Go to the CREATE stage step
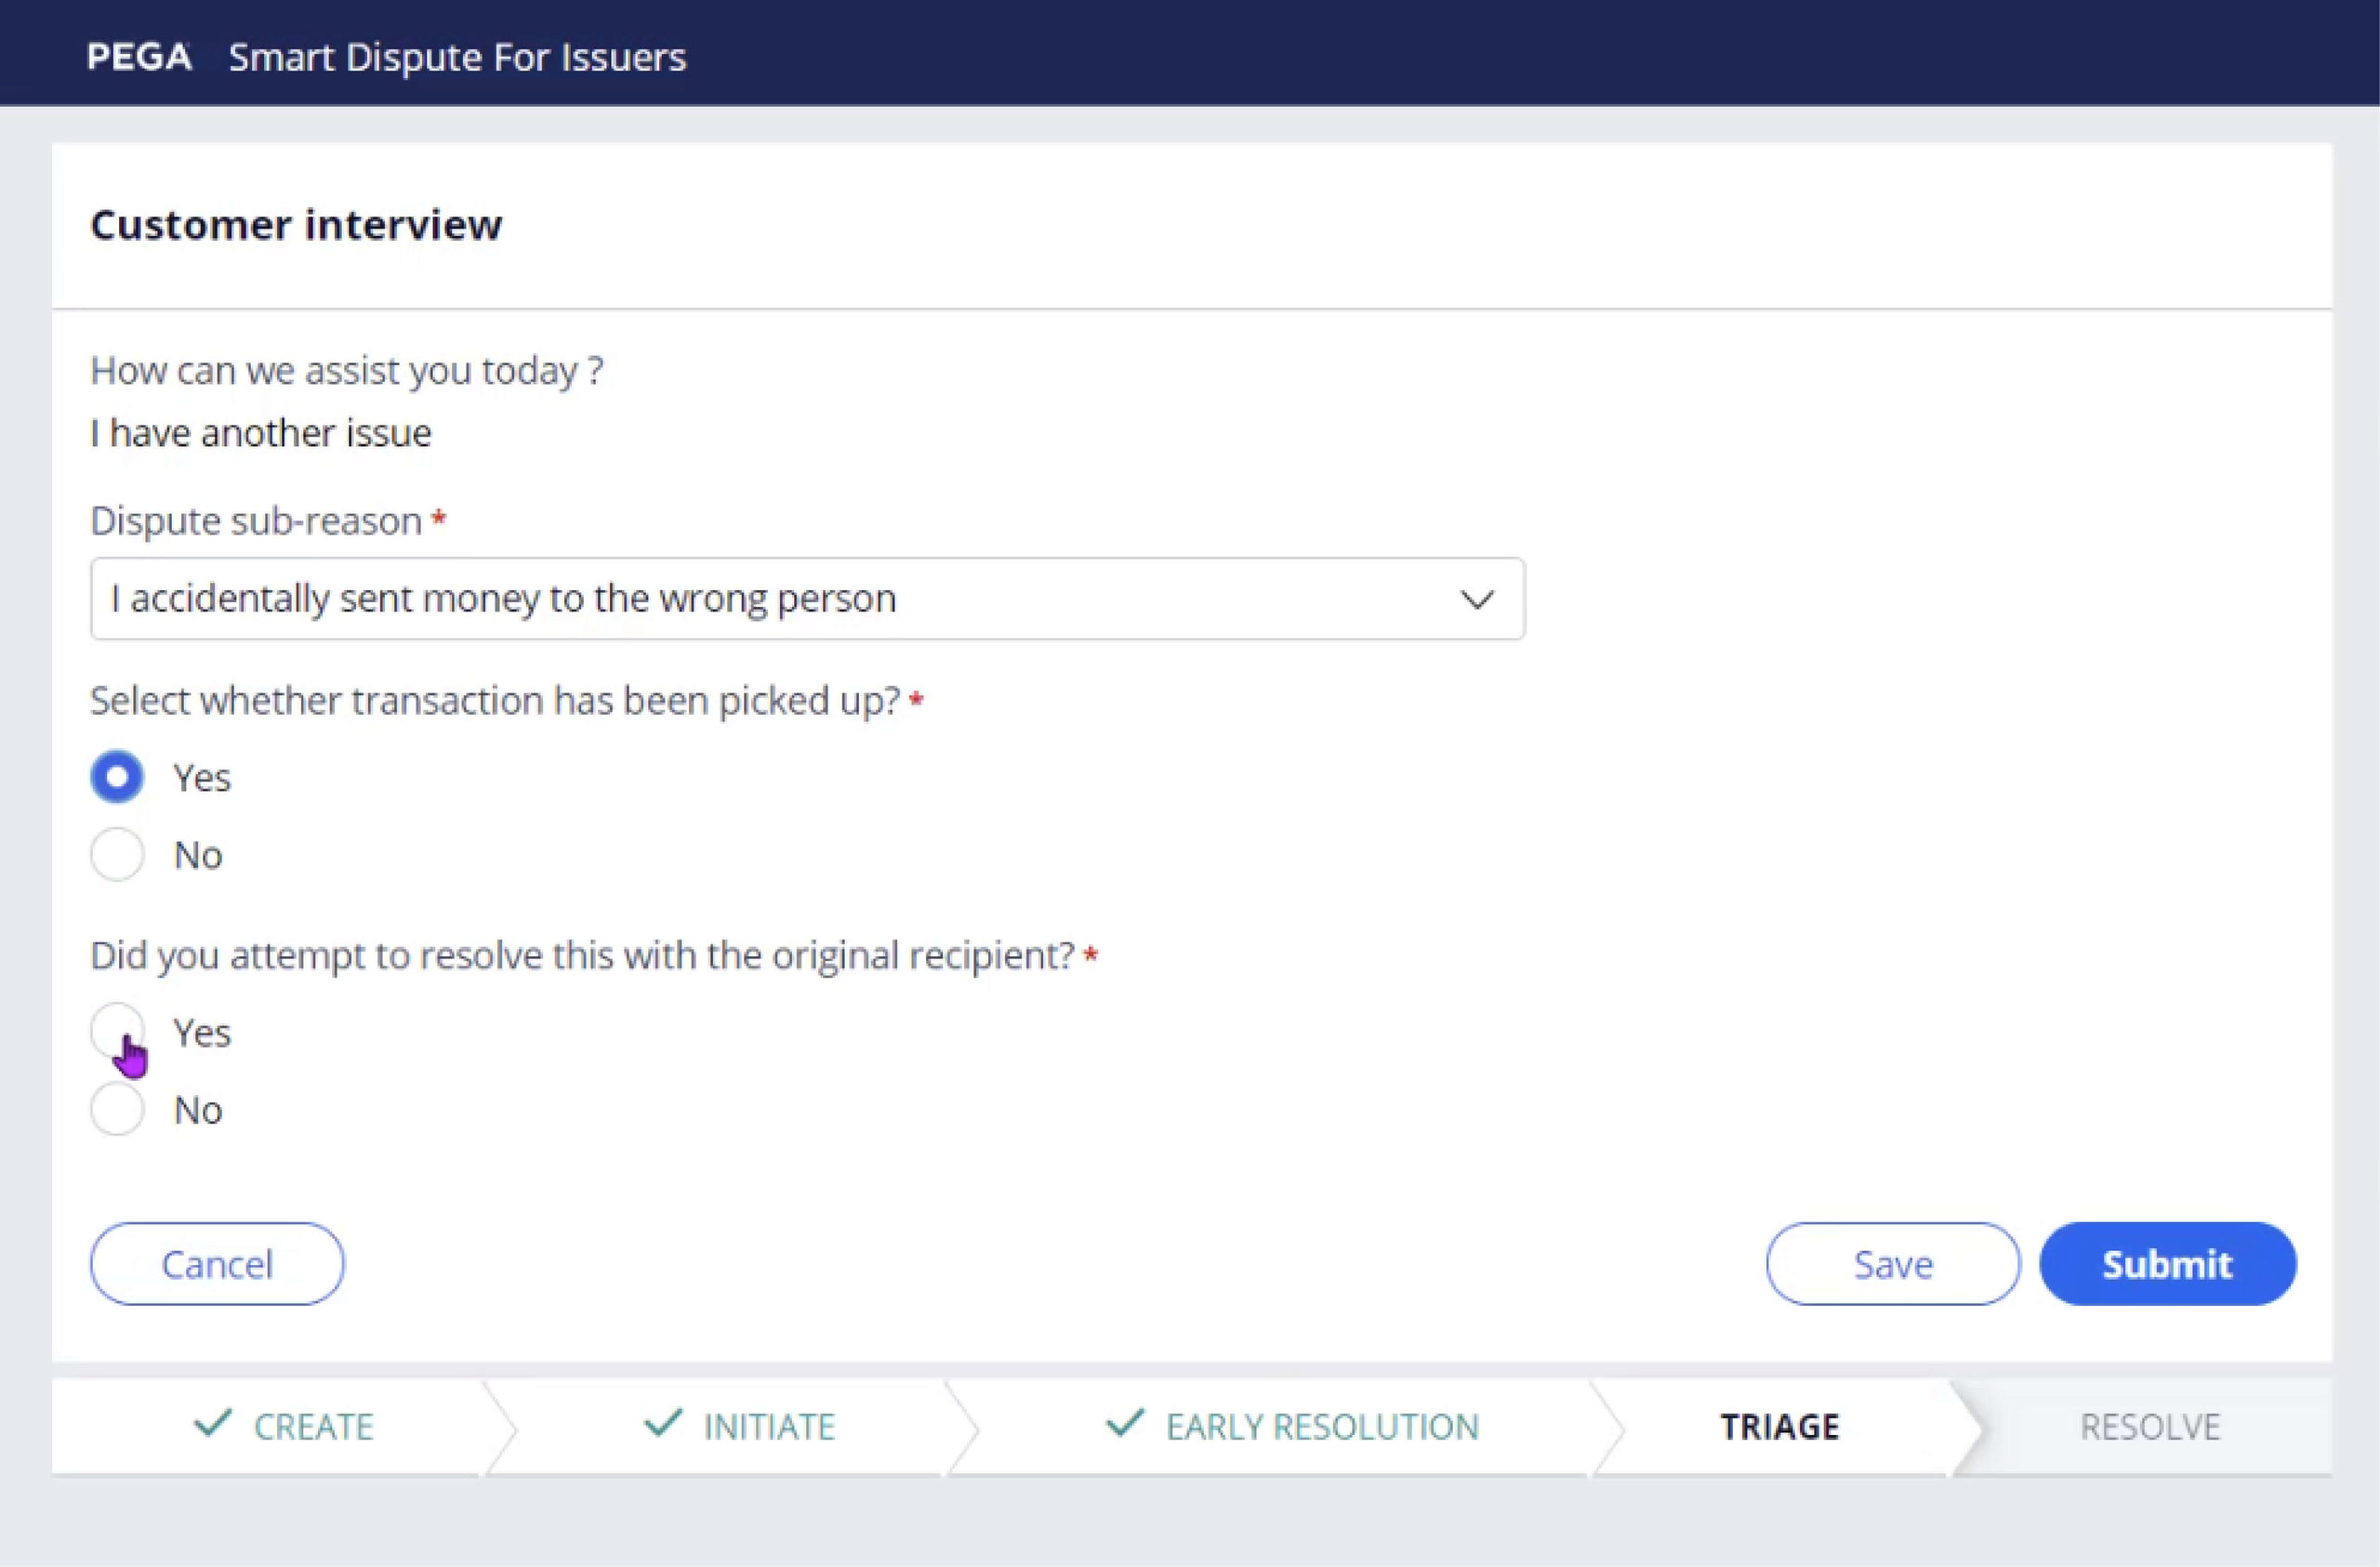Viewport: 2380px width, 1567px height. tap(312, 1426)
